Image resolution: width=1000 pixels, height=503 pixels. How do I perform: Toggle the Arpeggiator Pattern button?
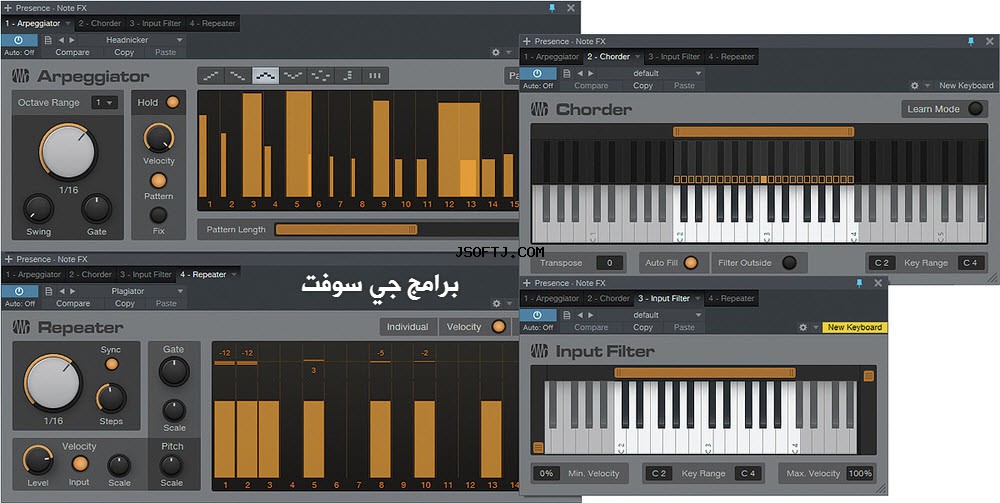coord(158,180)
